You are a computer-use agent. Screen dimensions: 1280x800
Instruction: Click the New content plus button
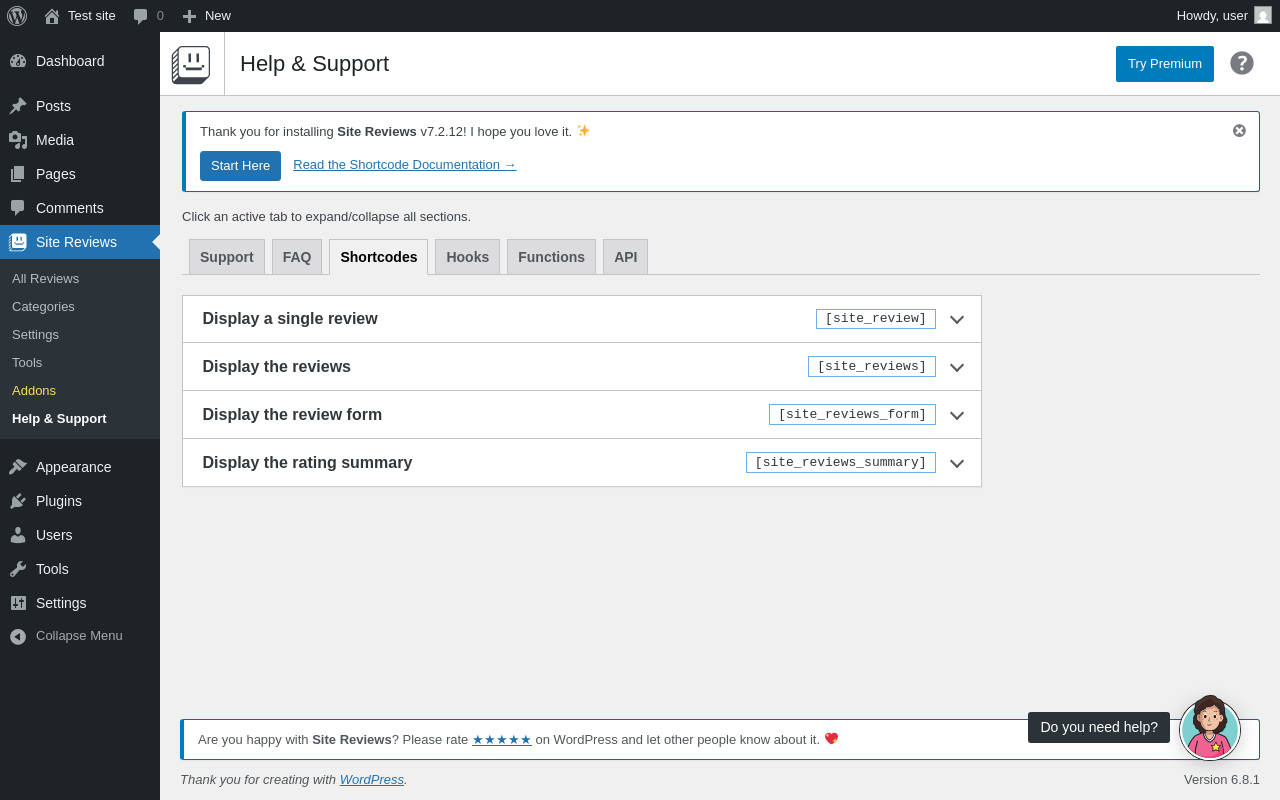coord(206,16)
